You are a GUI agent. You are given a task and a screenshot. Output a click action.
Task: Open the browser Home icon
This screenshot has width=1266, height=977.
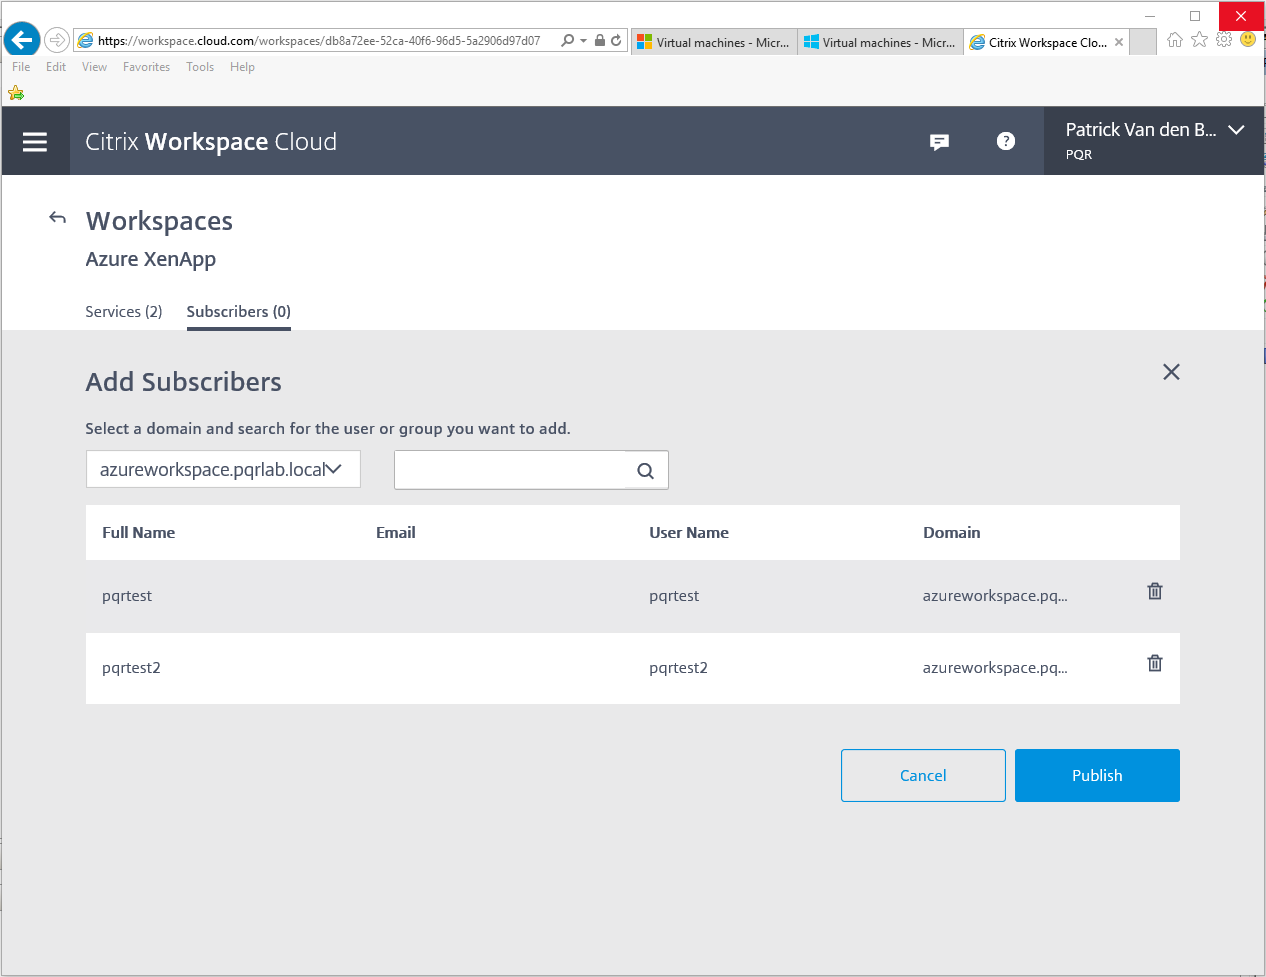[x=1175, y=40]
